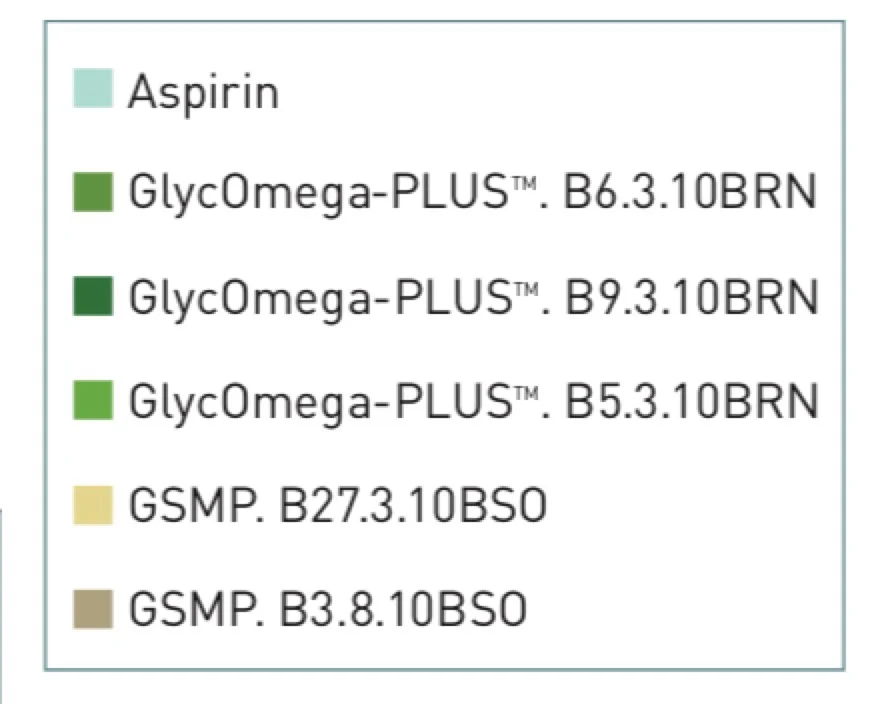Click the trademark symbol in the B5.3.10BRN entry
This screenshot has width=892, height=704.
click(533, 391)
